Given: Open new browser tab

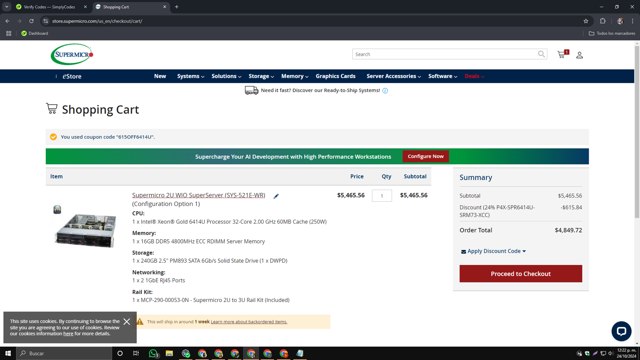Looking at the screenshot, I should point(176,7).
